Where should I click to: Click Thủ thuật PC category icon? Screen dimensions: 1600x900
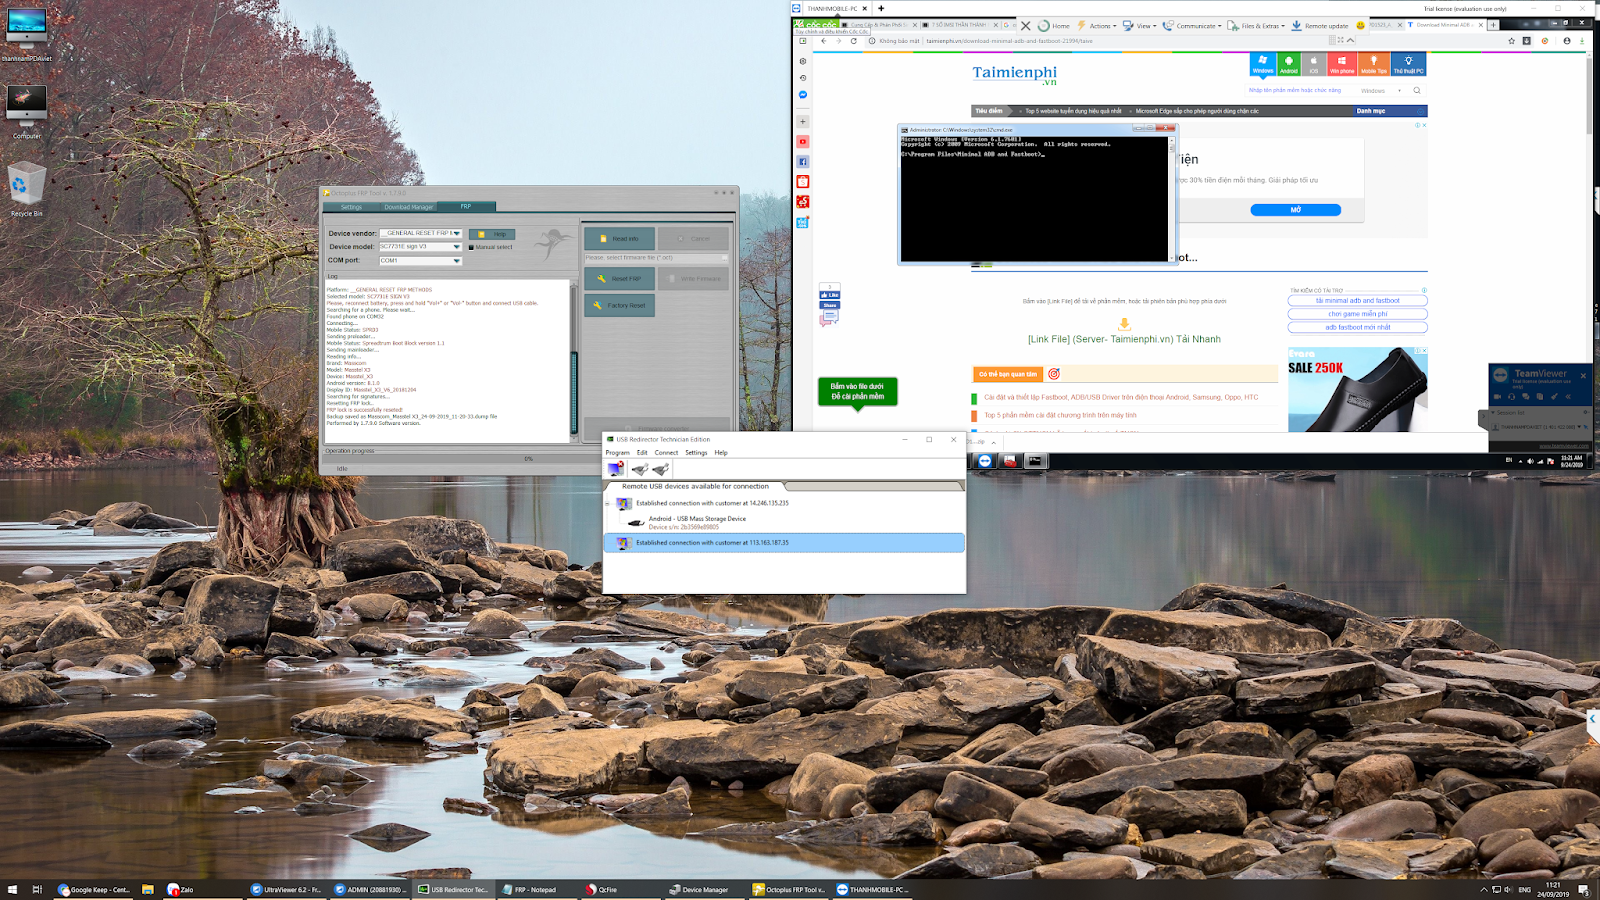(1408, 64)
